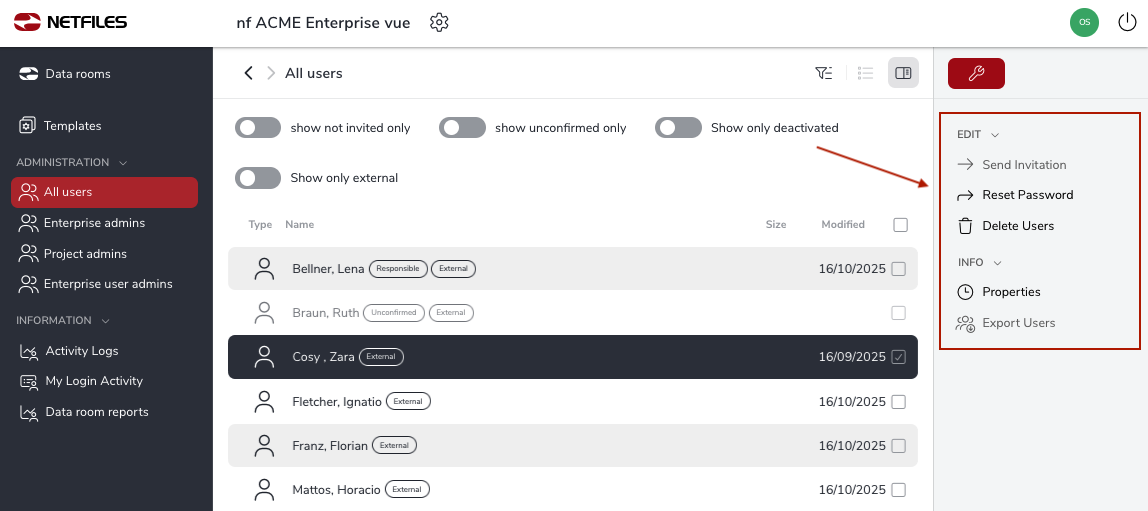Open the Data rooms link
Screen dimensions: 1148x511
pyautogui.click(x=77, y=74)
